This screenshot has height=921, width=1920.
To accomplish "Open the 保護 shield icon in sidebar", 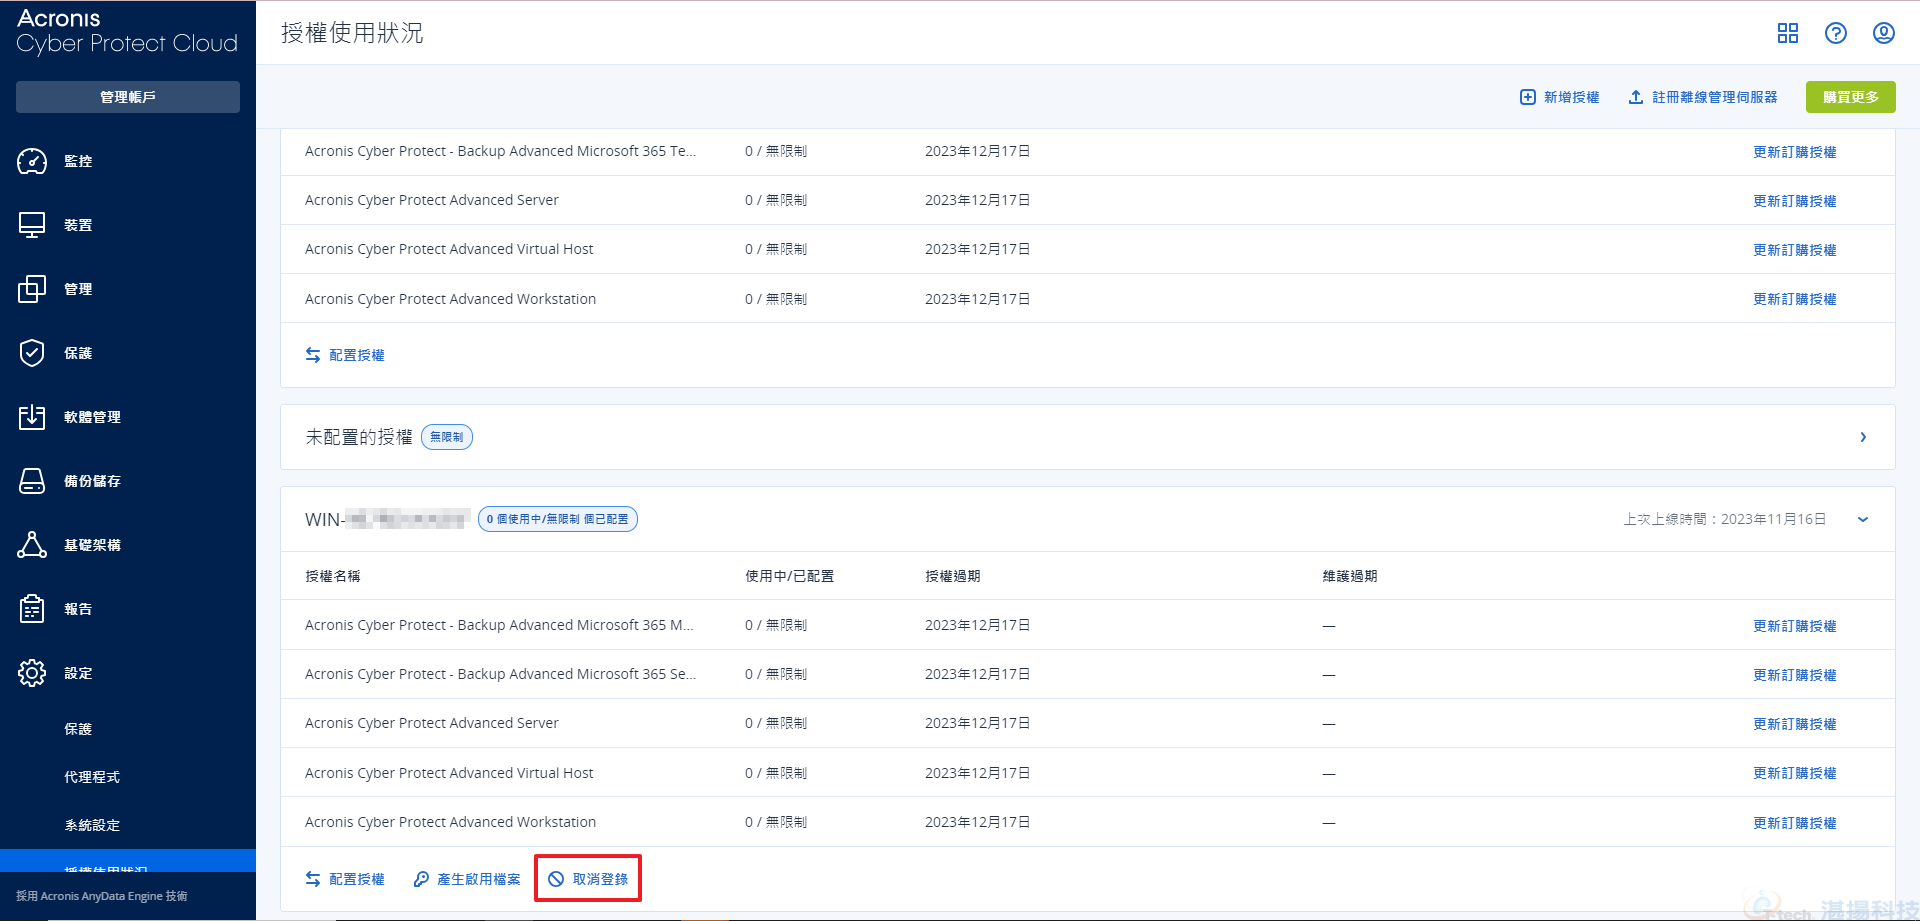I will (32, 353).
